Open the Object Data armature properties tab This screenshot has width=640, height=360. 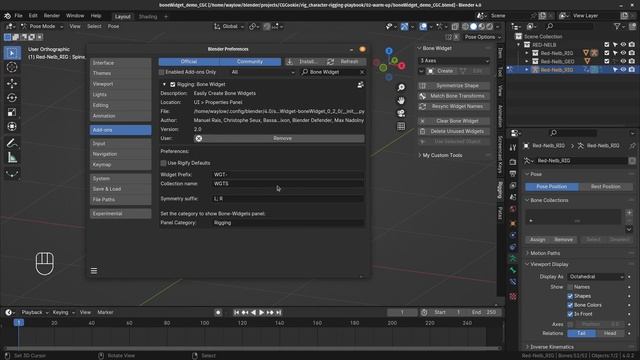513,258
